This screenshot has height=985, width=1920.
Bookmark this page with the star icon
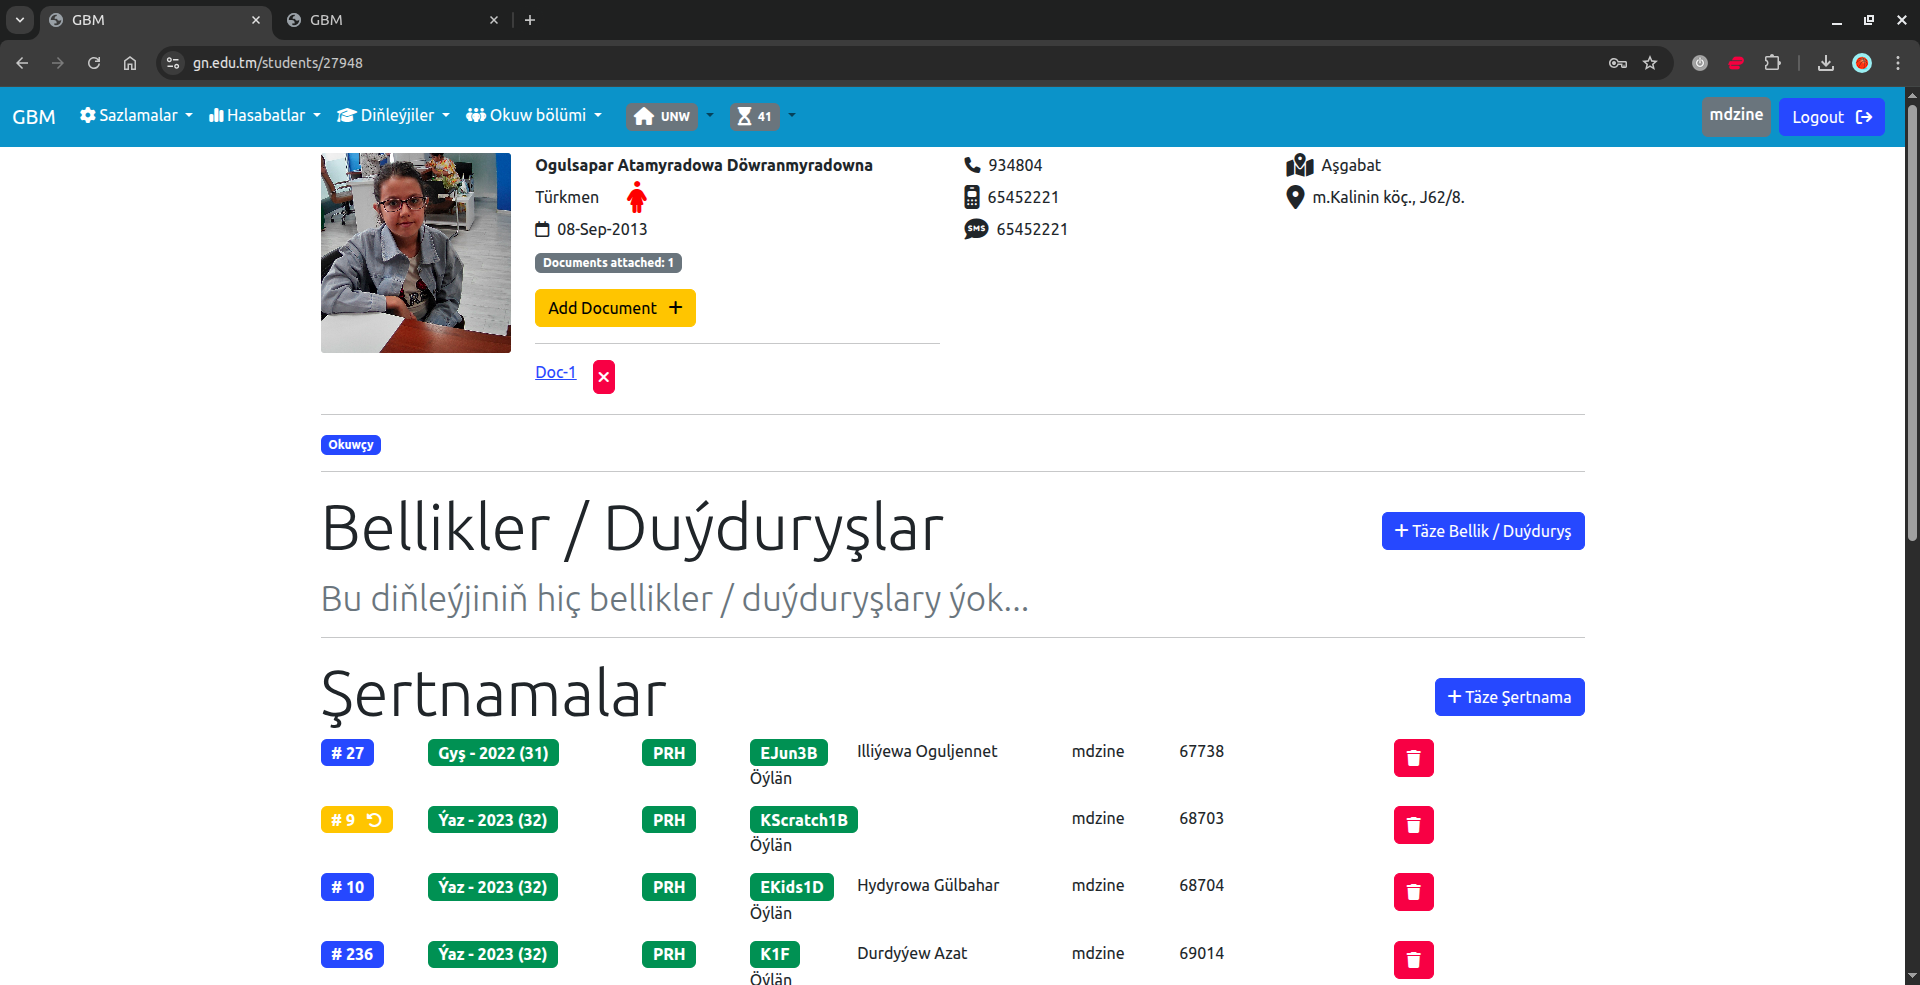(x=1650, y=63)
